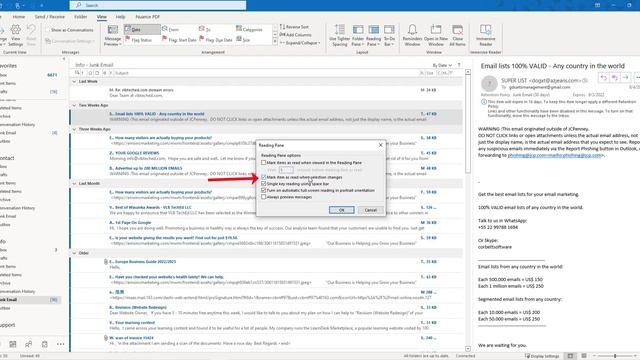Adjust the zoom slider in status bar

coord(615,356)
